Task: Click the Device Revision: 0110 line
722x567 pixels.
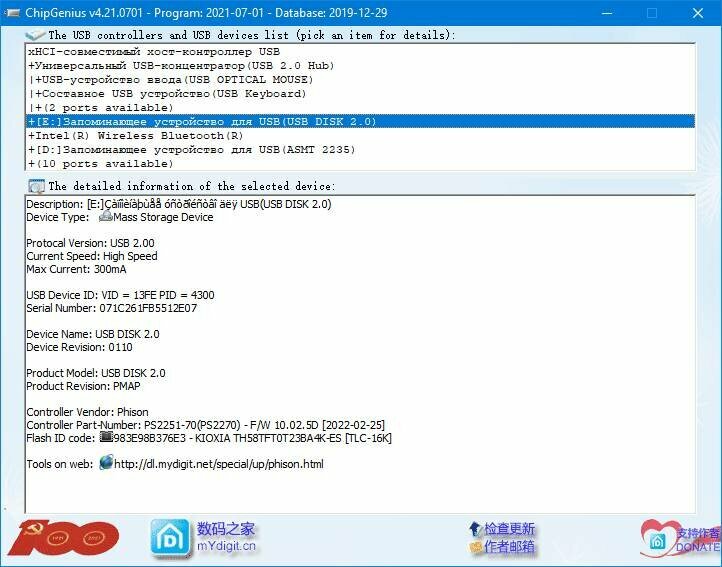Action: [79, 347]
